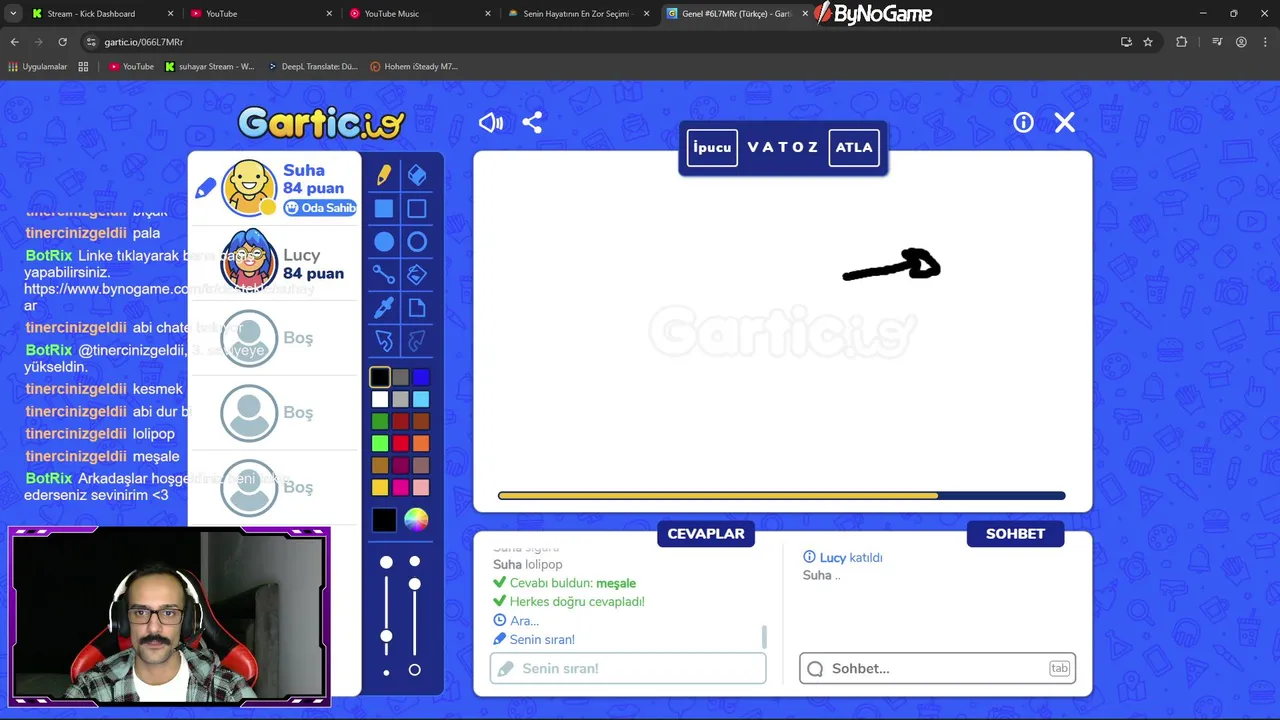The image size is (1280, 720).
Task: Open the SOHBET chat panel header
Action: tap(1015, 534)
